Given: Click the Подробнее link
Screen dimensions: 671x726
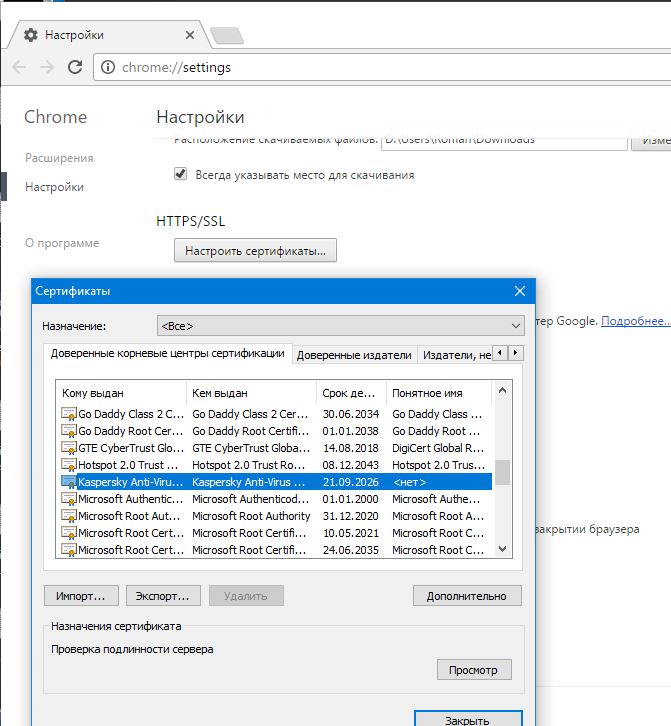Looking at the screenshot, I should (635, 321).
